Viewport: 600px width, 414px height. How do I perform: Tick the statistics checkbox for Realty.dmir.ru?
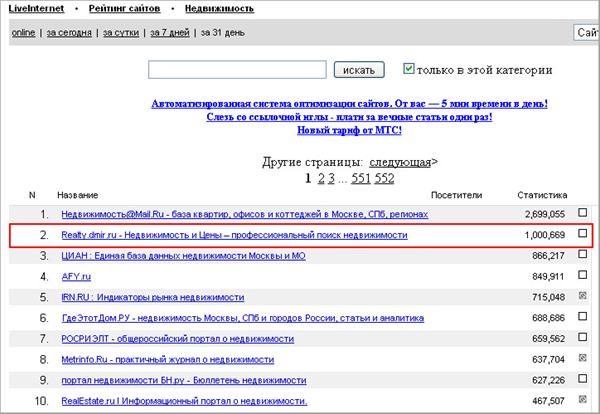pyautogui.click(x=582, y=233)
